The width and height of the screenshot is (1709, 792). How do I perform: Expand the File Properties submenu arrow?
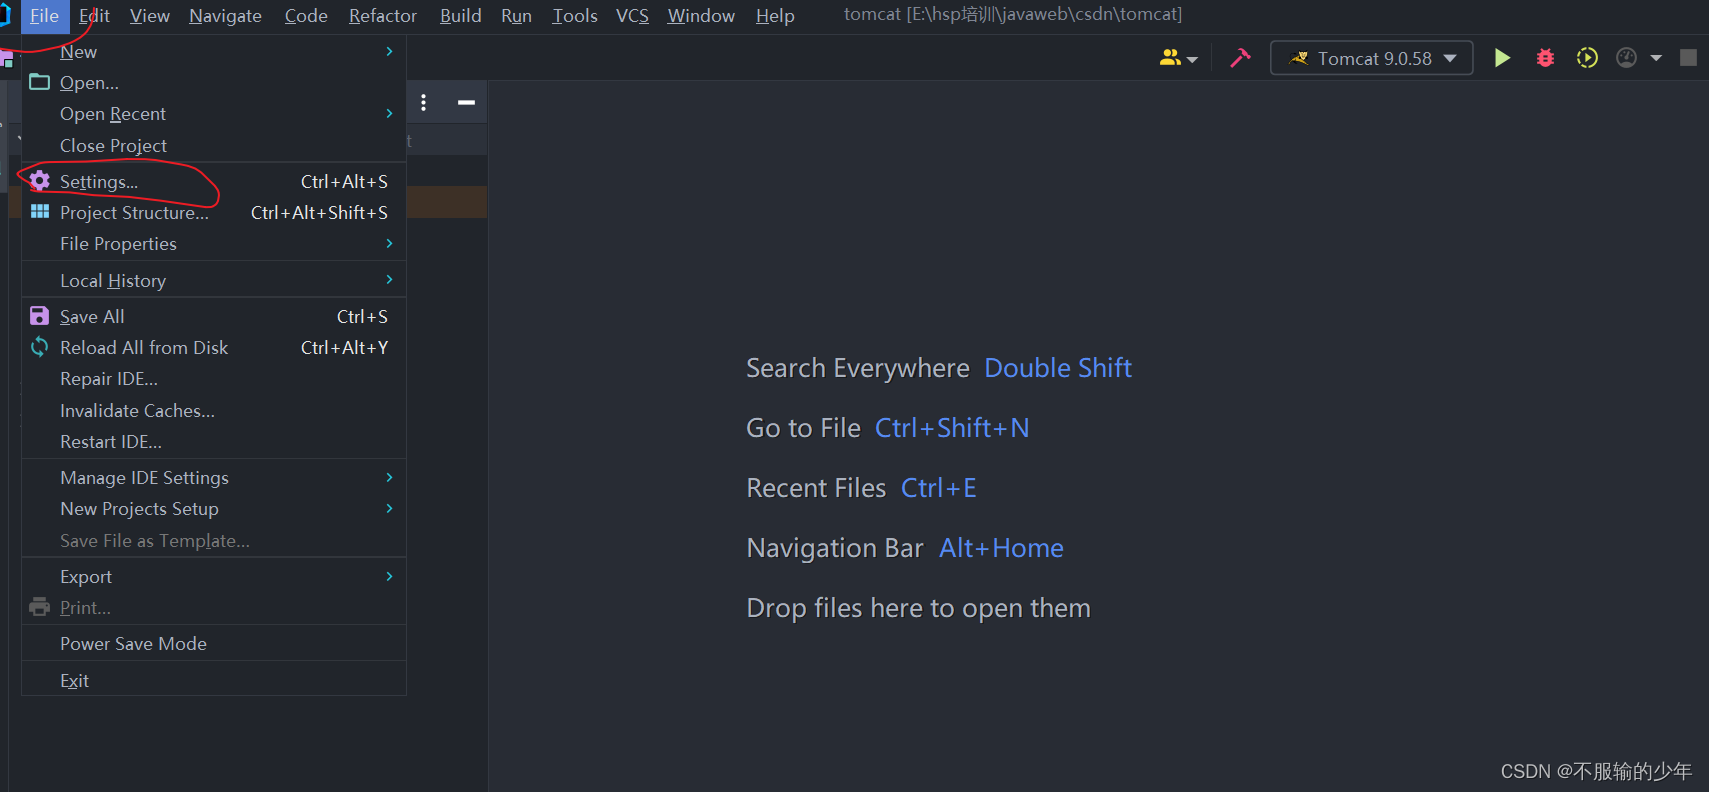click(389, 243)
